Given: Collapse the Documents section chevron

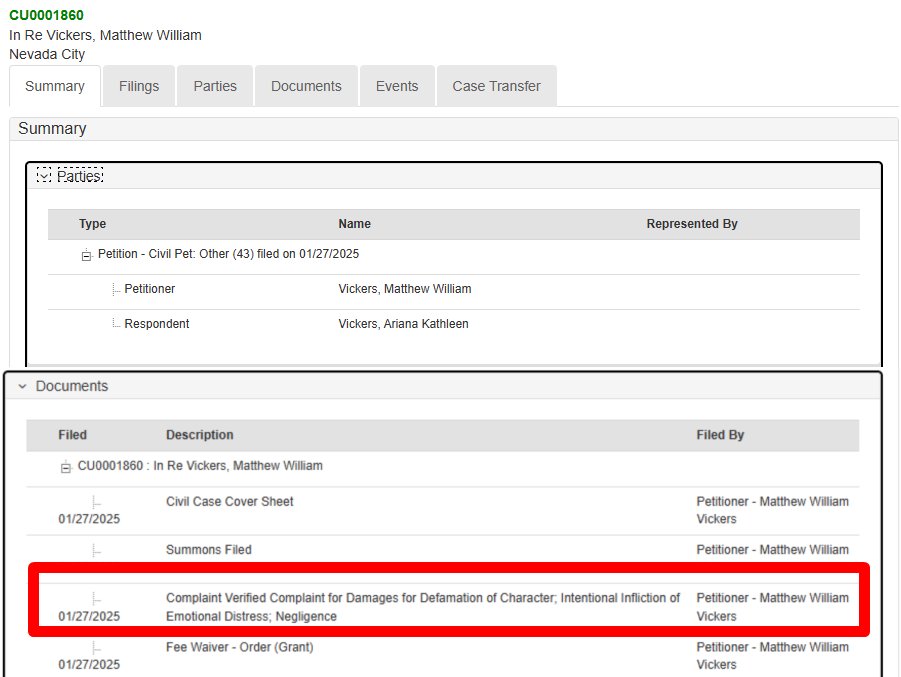Looking at the screenshot, I should pos(22,386).
